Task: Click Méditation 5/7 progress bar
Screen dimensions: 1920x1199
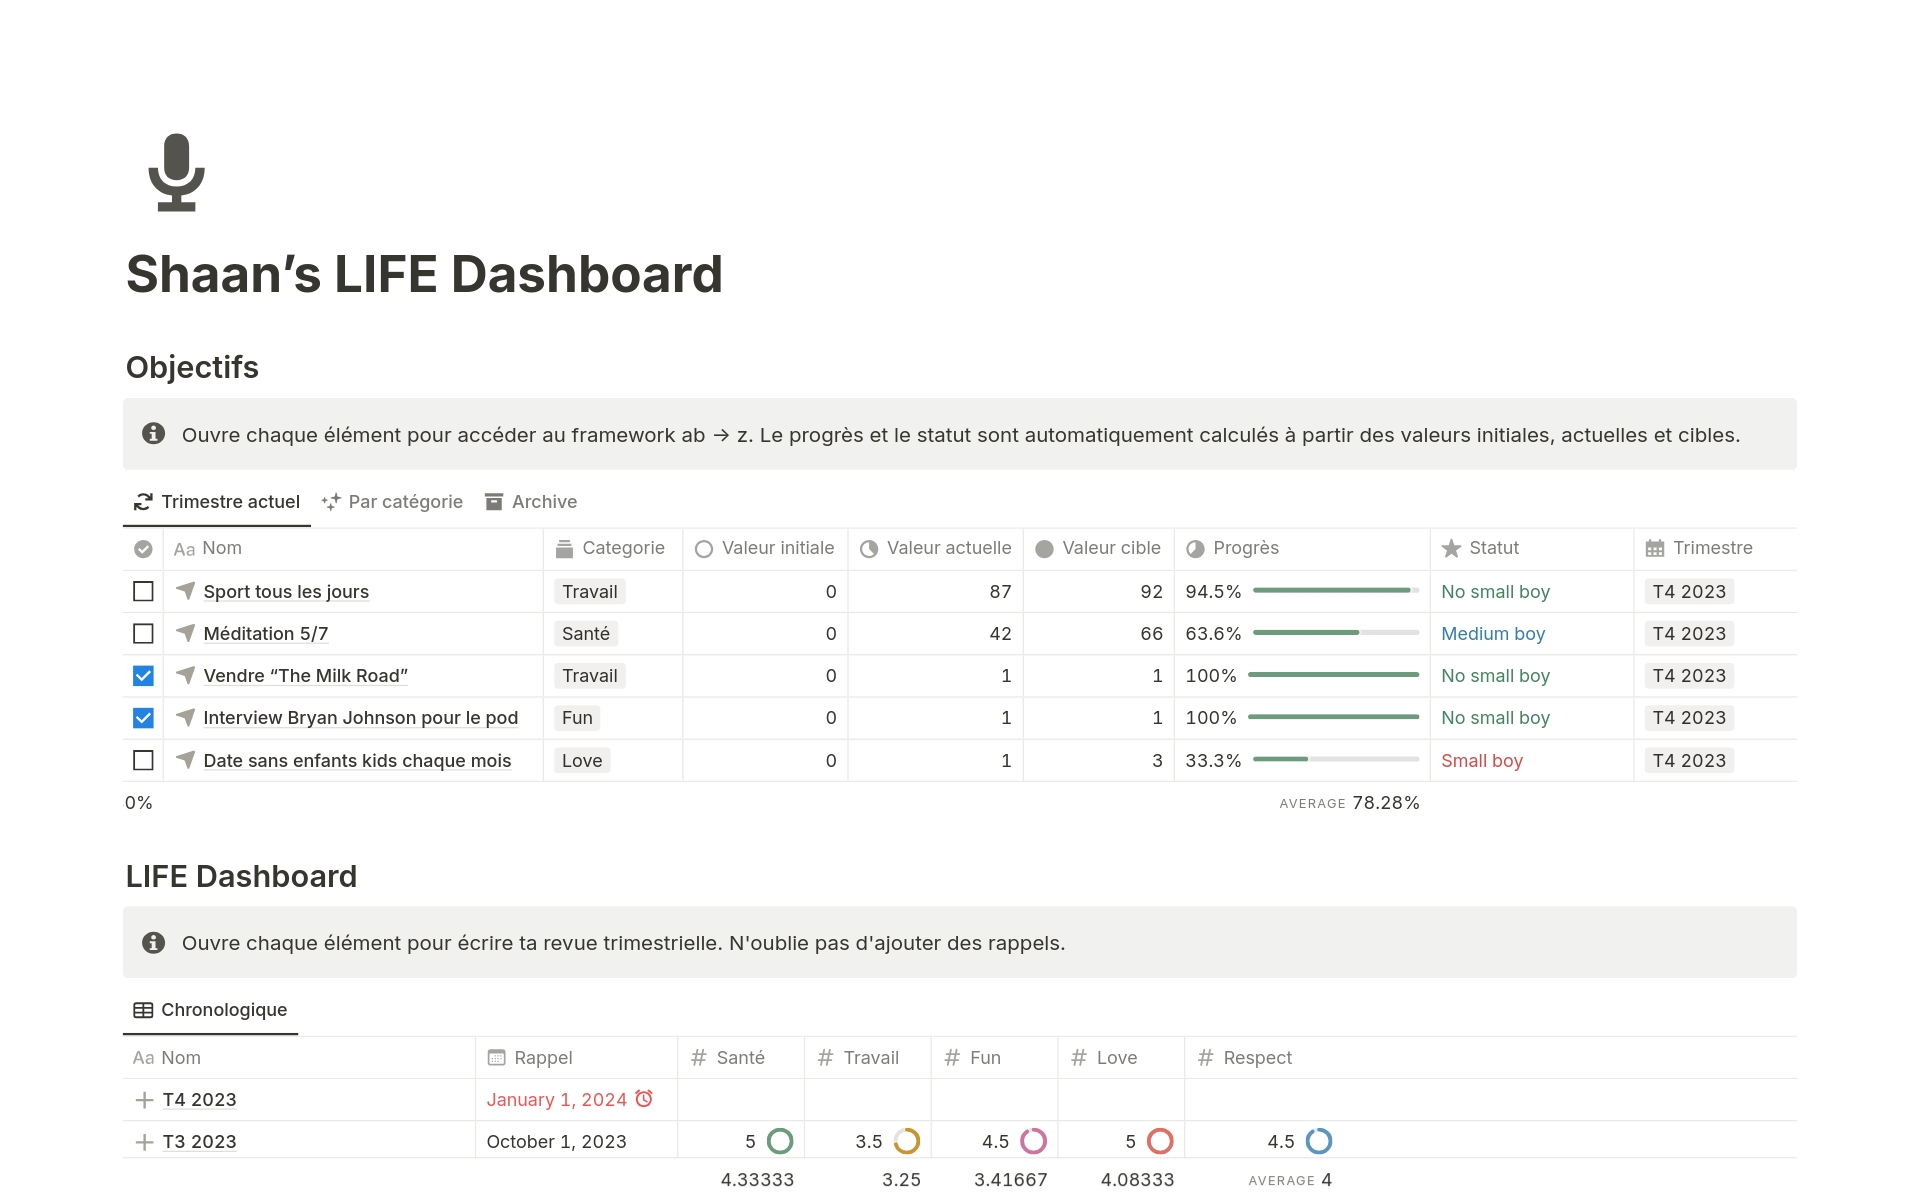Action: [1335, 633]
